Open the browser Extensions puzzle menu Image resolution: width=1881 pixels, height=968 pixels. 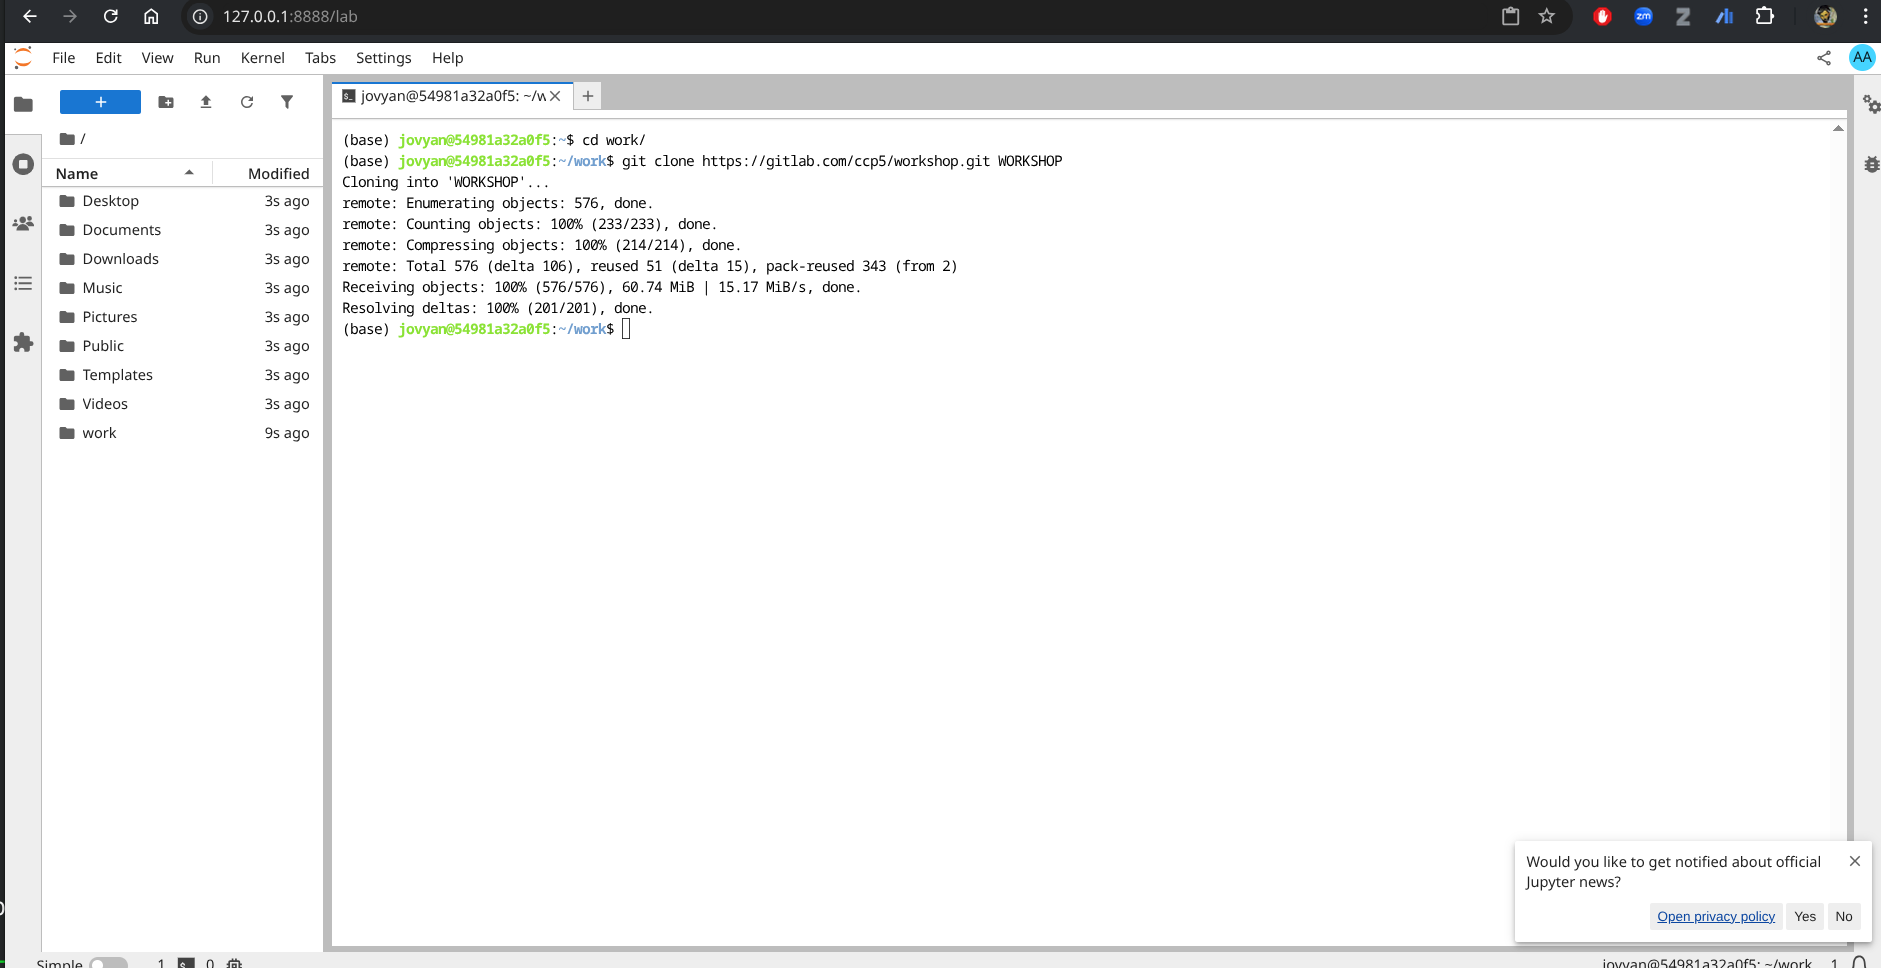click(1765, 16)
